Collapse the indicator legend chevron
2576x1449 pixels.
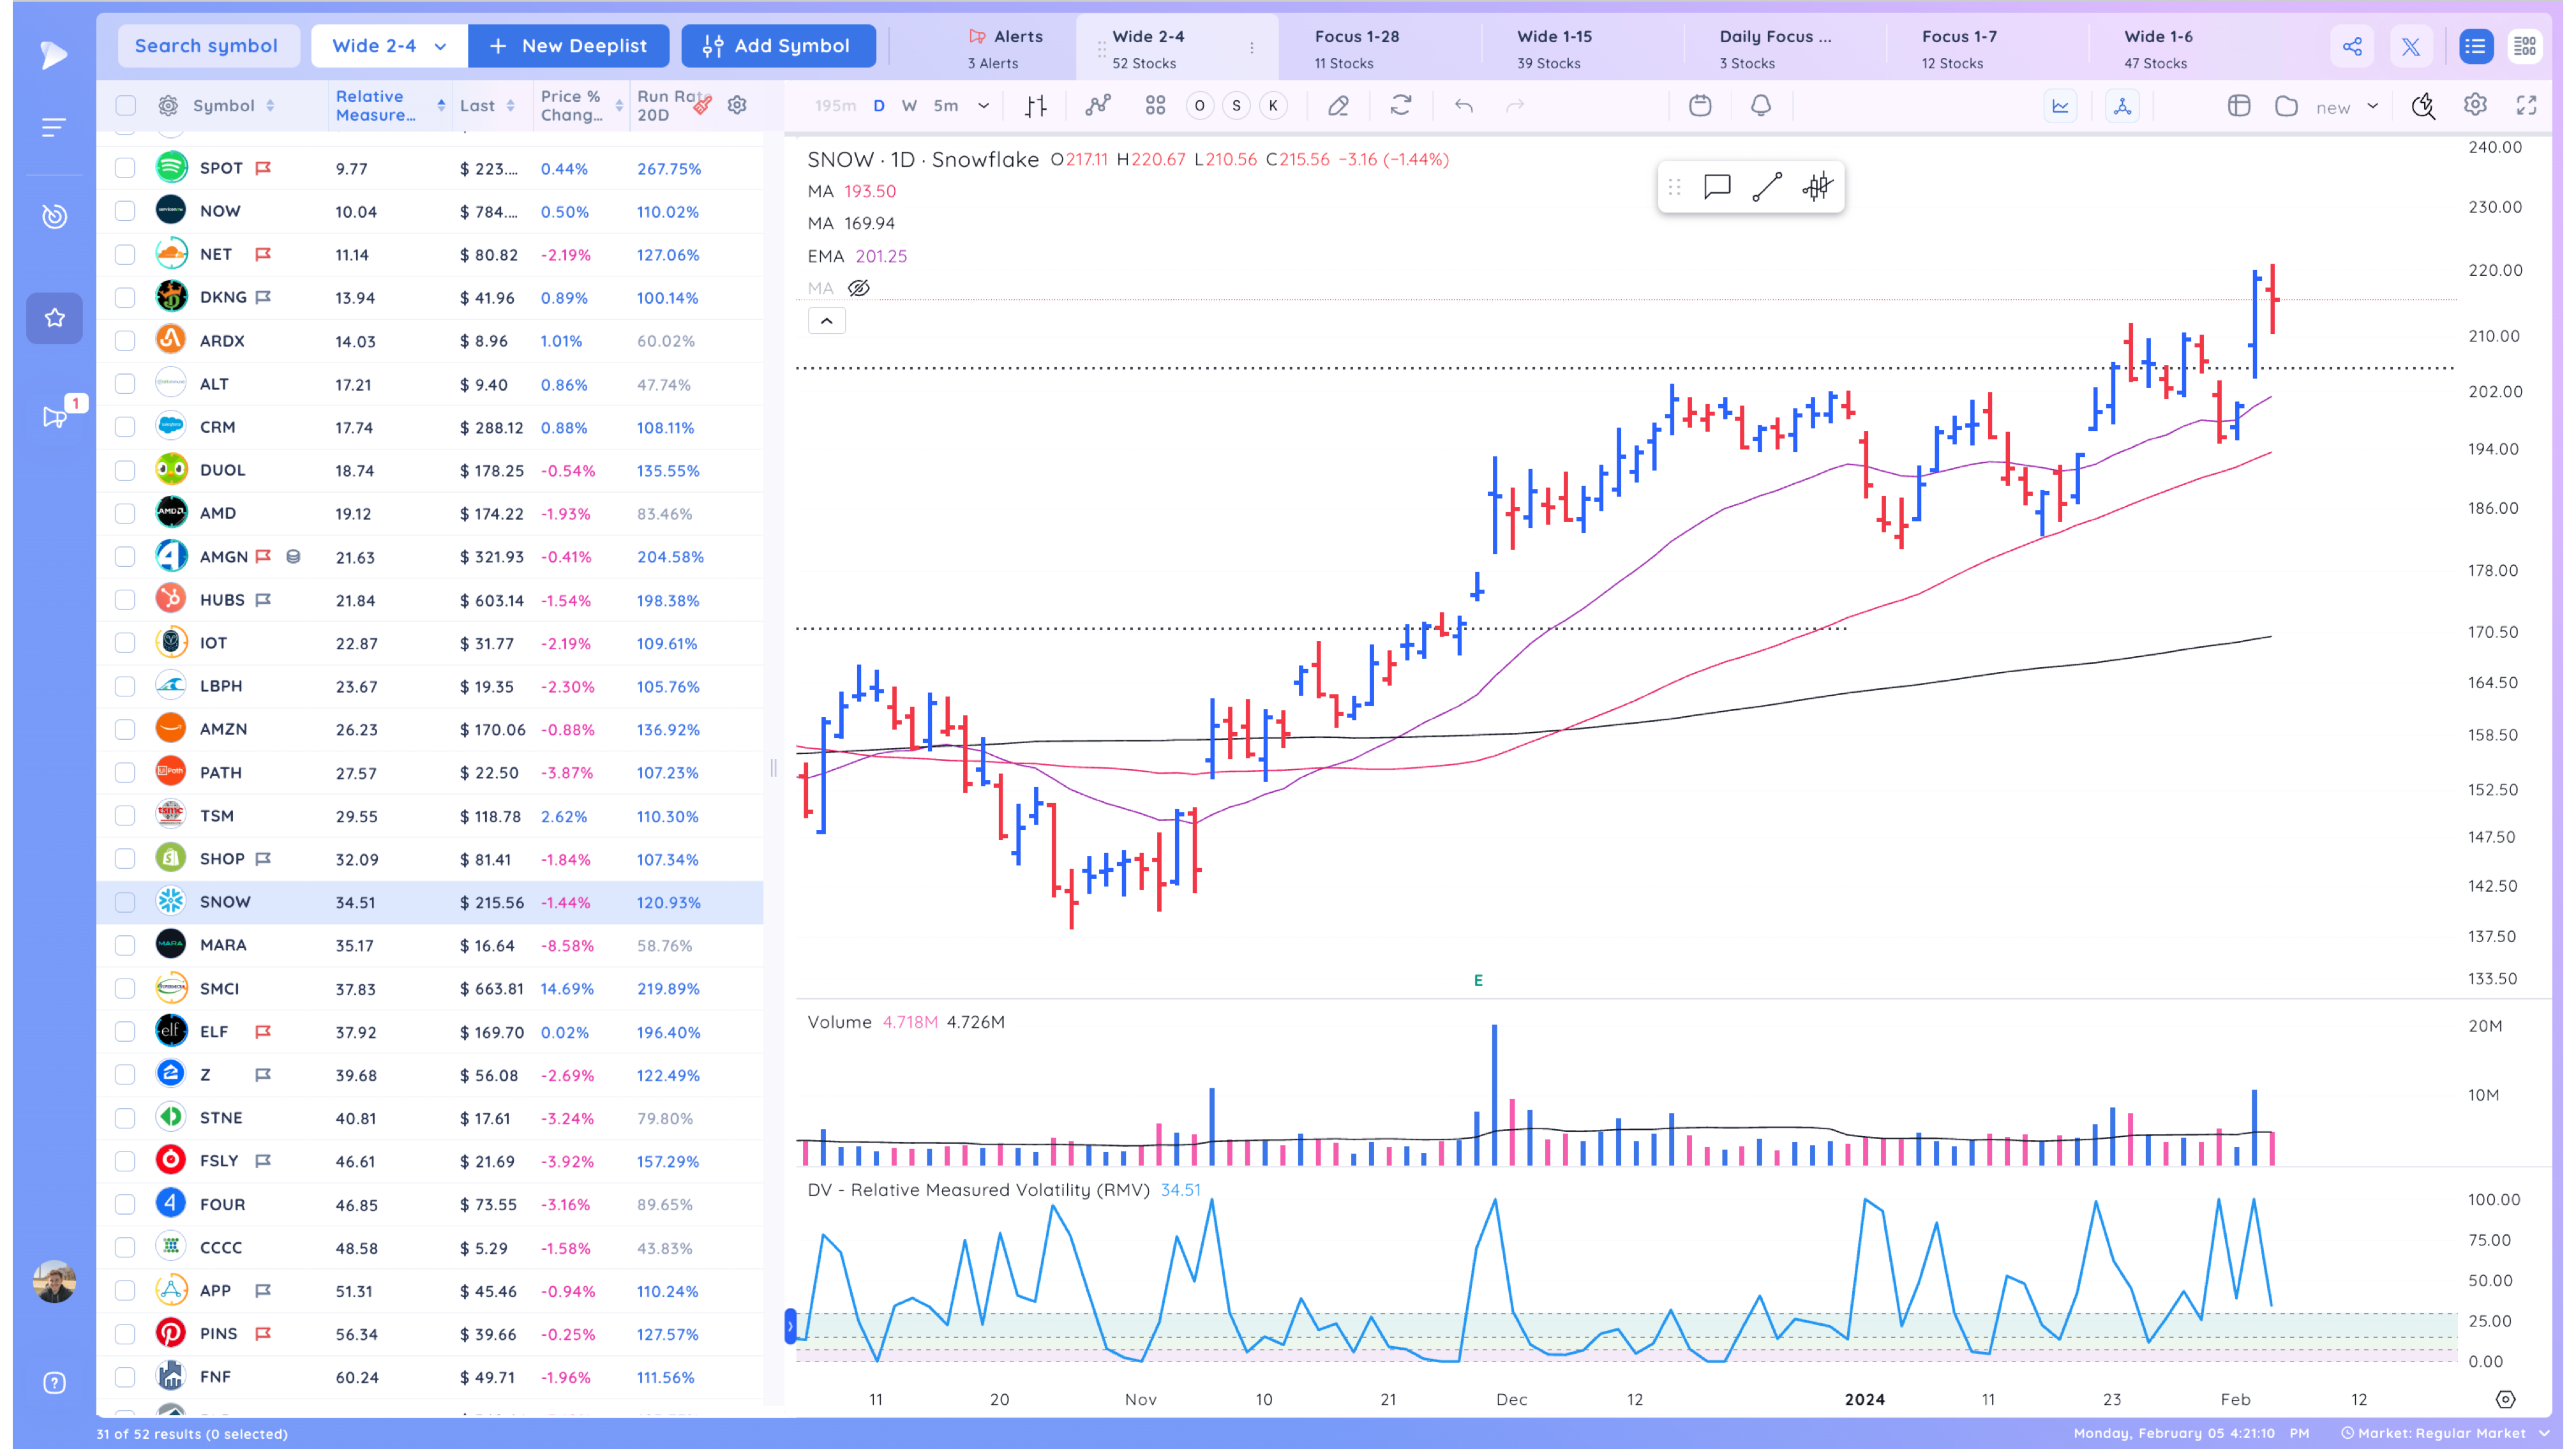[x=826, y=321]
